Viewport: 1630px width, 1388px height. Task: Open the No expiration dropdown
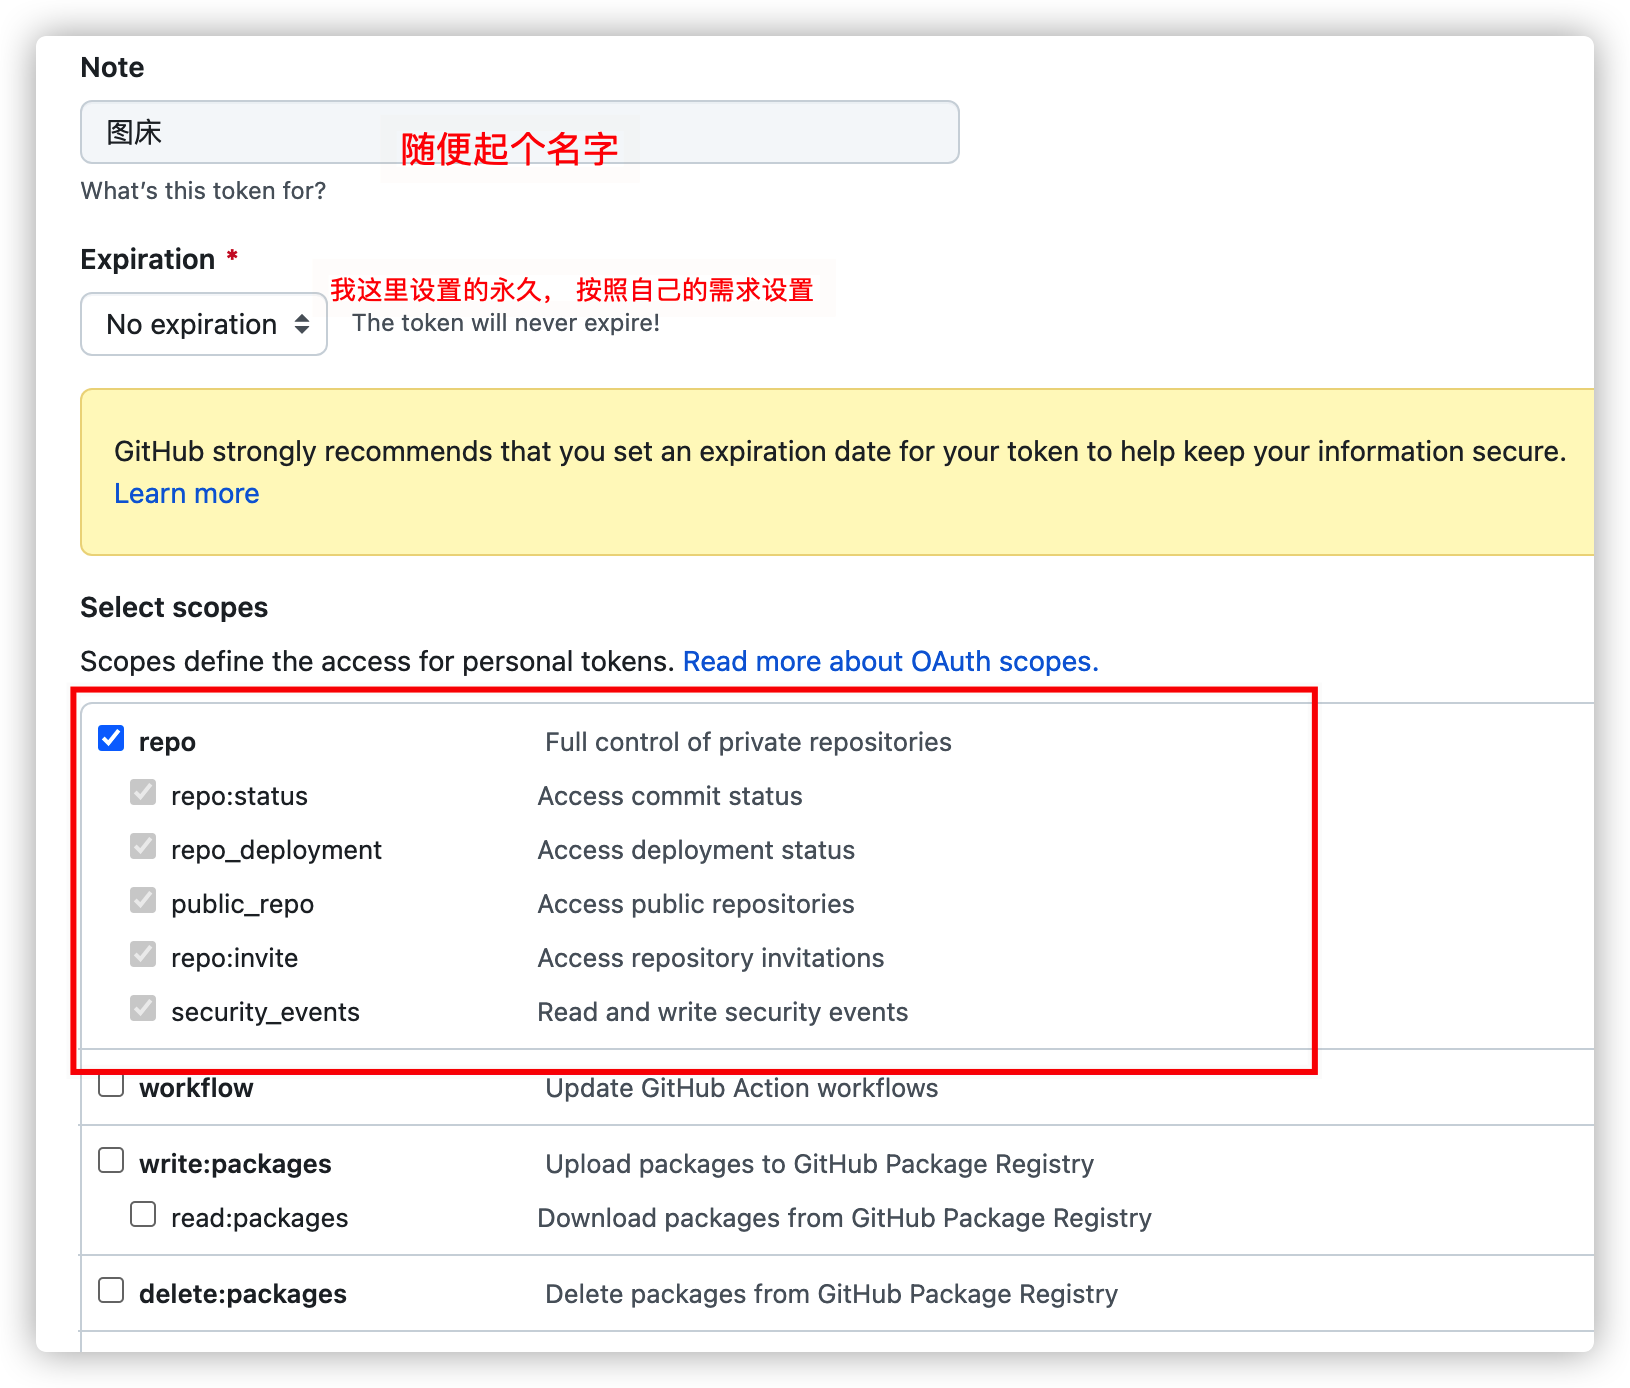(204, 324)
